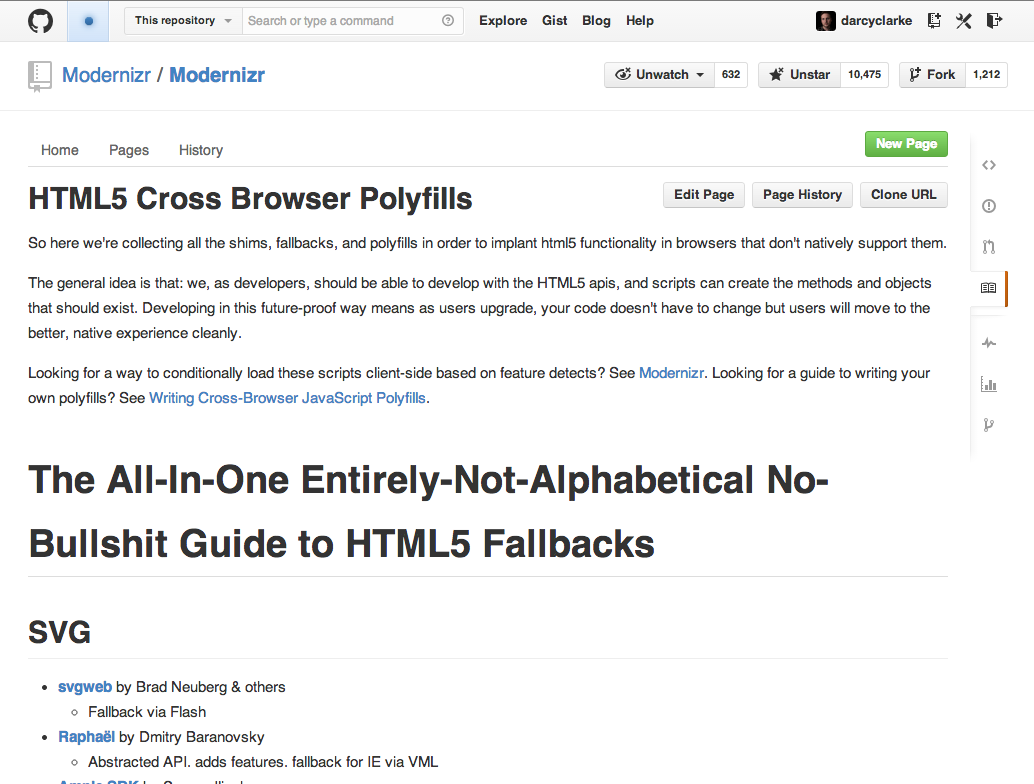Expand the Unwatch dropdown
This screenshot has width=1034, height=784.
659,75
